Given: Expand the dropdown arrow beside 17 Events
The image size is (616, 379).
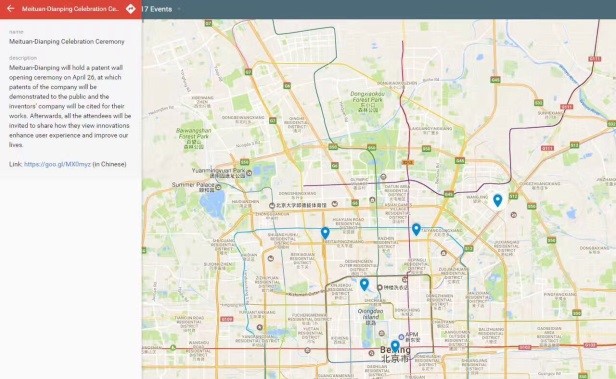Looking at the screenshot, I should (x=179, y=9).
